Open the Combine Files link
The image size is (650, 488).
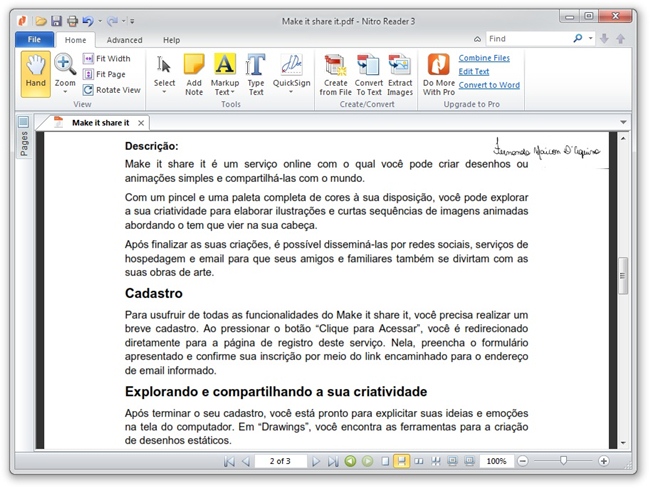click(x=484, y=58)
